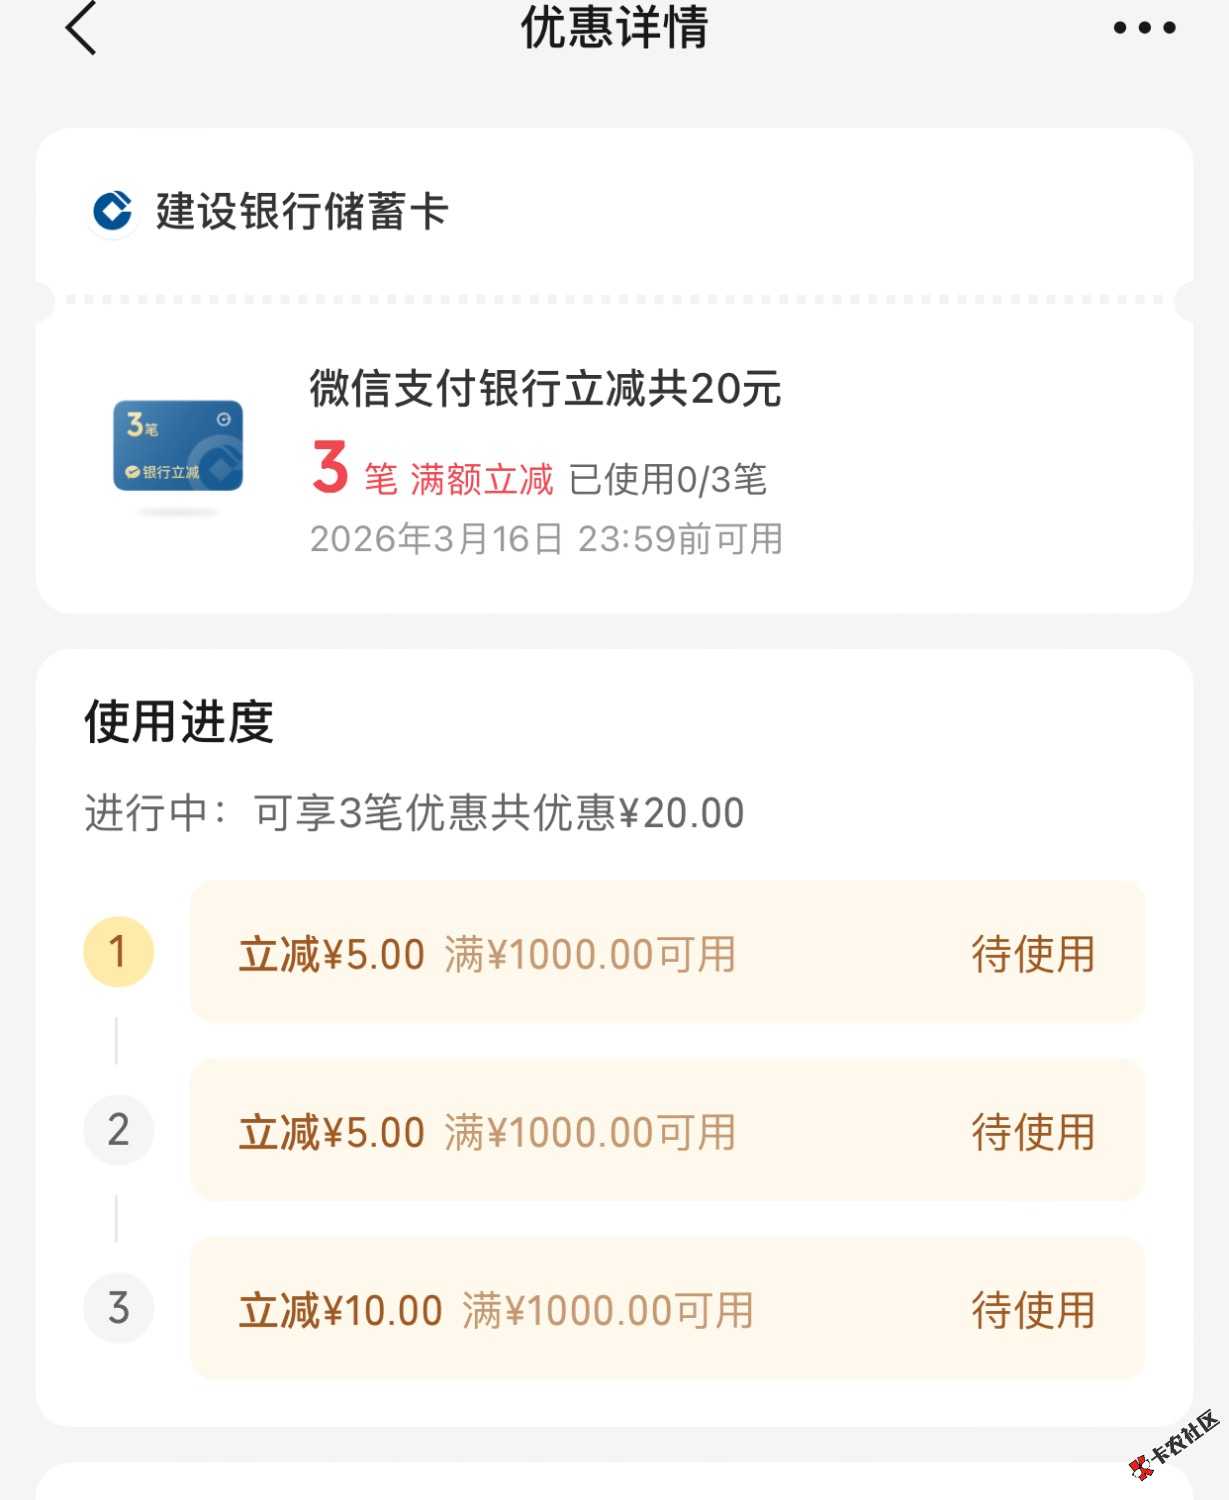This screenshot has width=1229, height=1500.
Task: Select the step 2 progress circle
Action: (x=118, y=1129)
